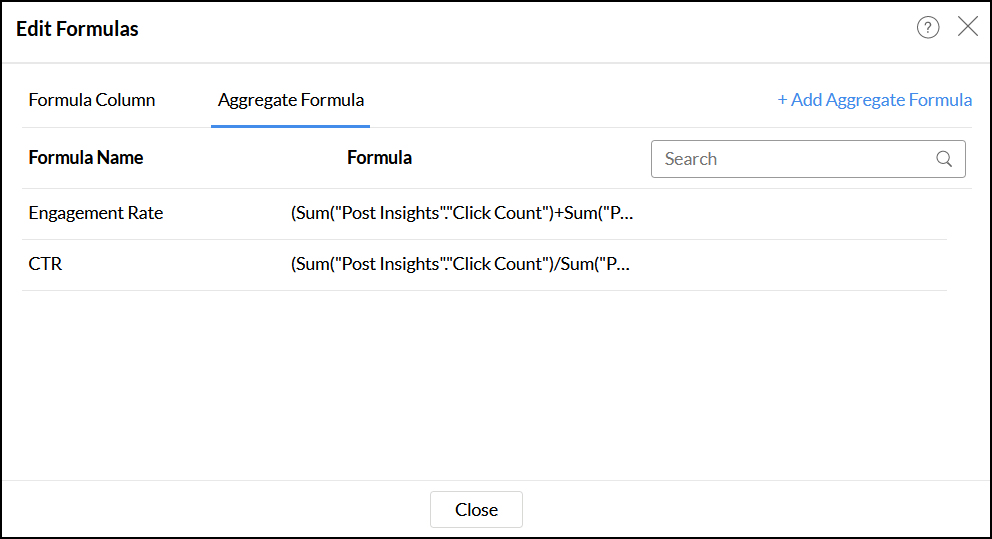Click the plus sign before Add Aggregate Formula
Screen dimensions: 992x539
783,100
